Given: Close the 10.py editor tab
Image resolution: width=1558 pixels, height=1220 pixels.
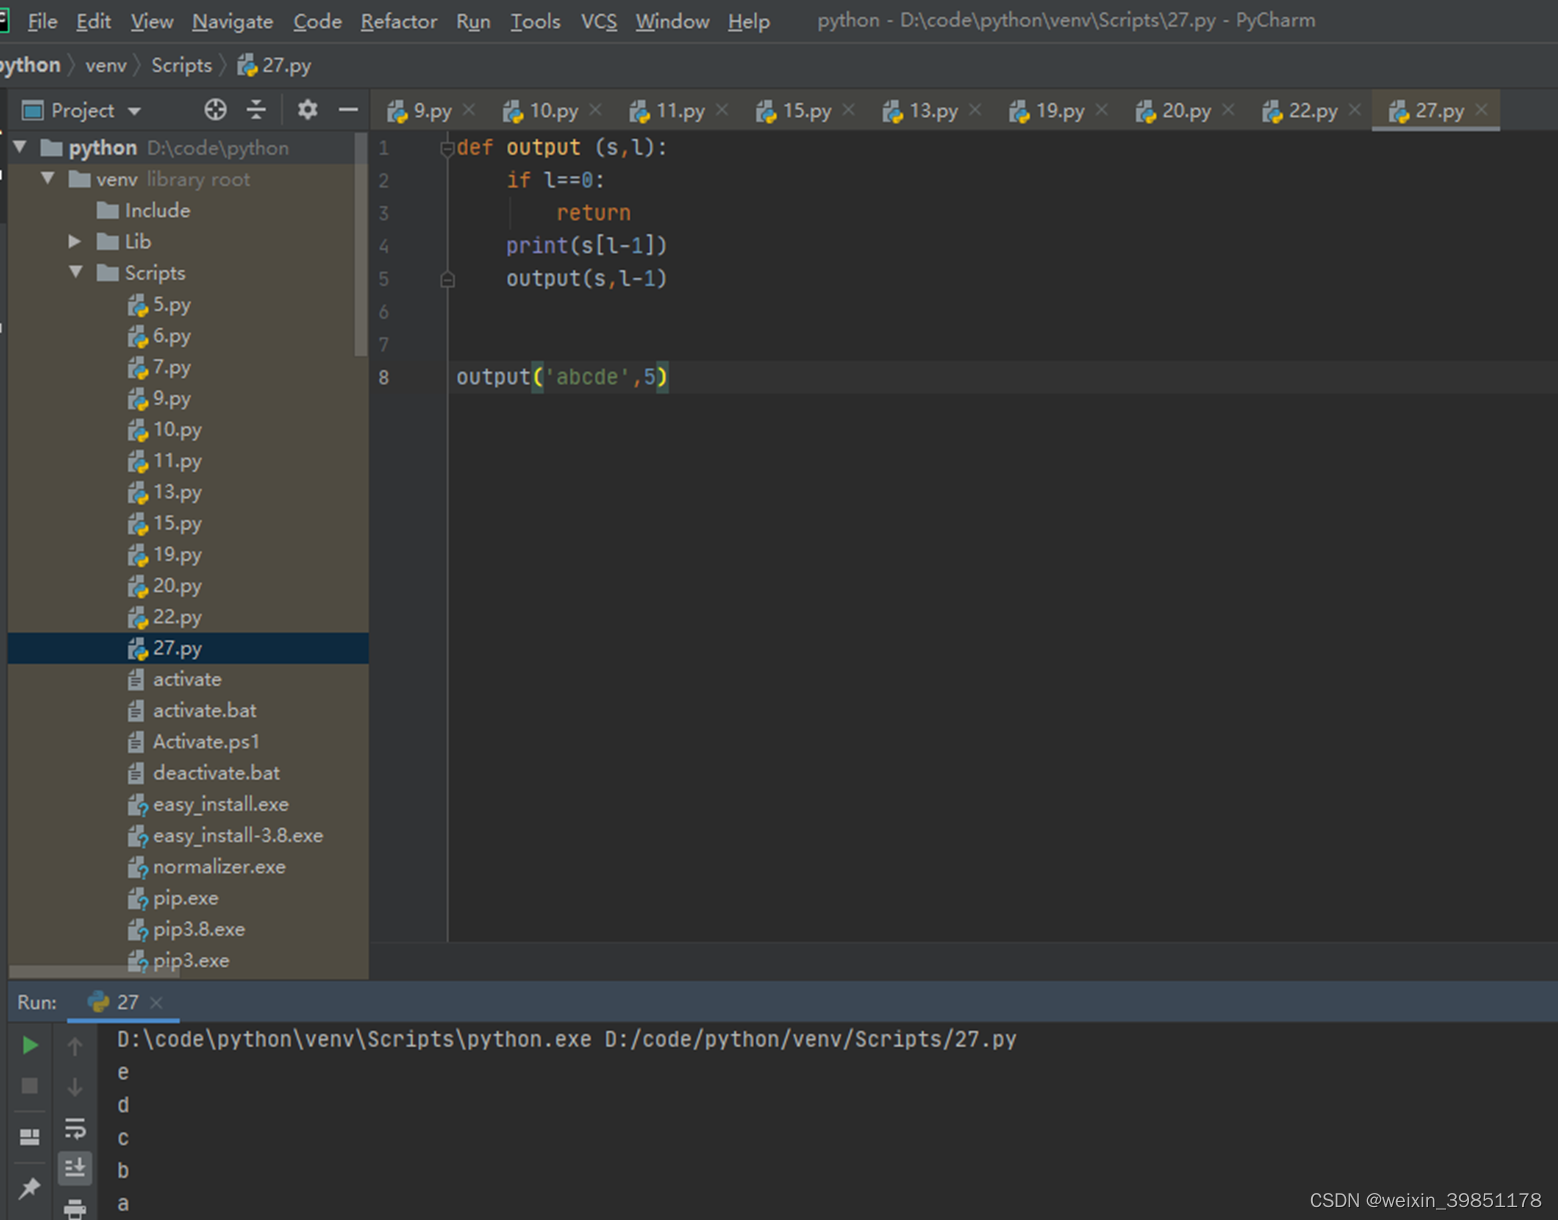Looking at the screenshot, I should (x=596, y=110).
